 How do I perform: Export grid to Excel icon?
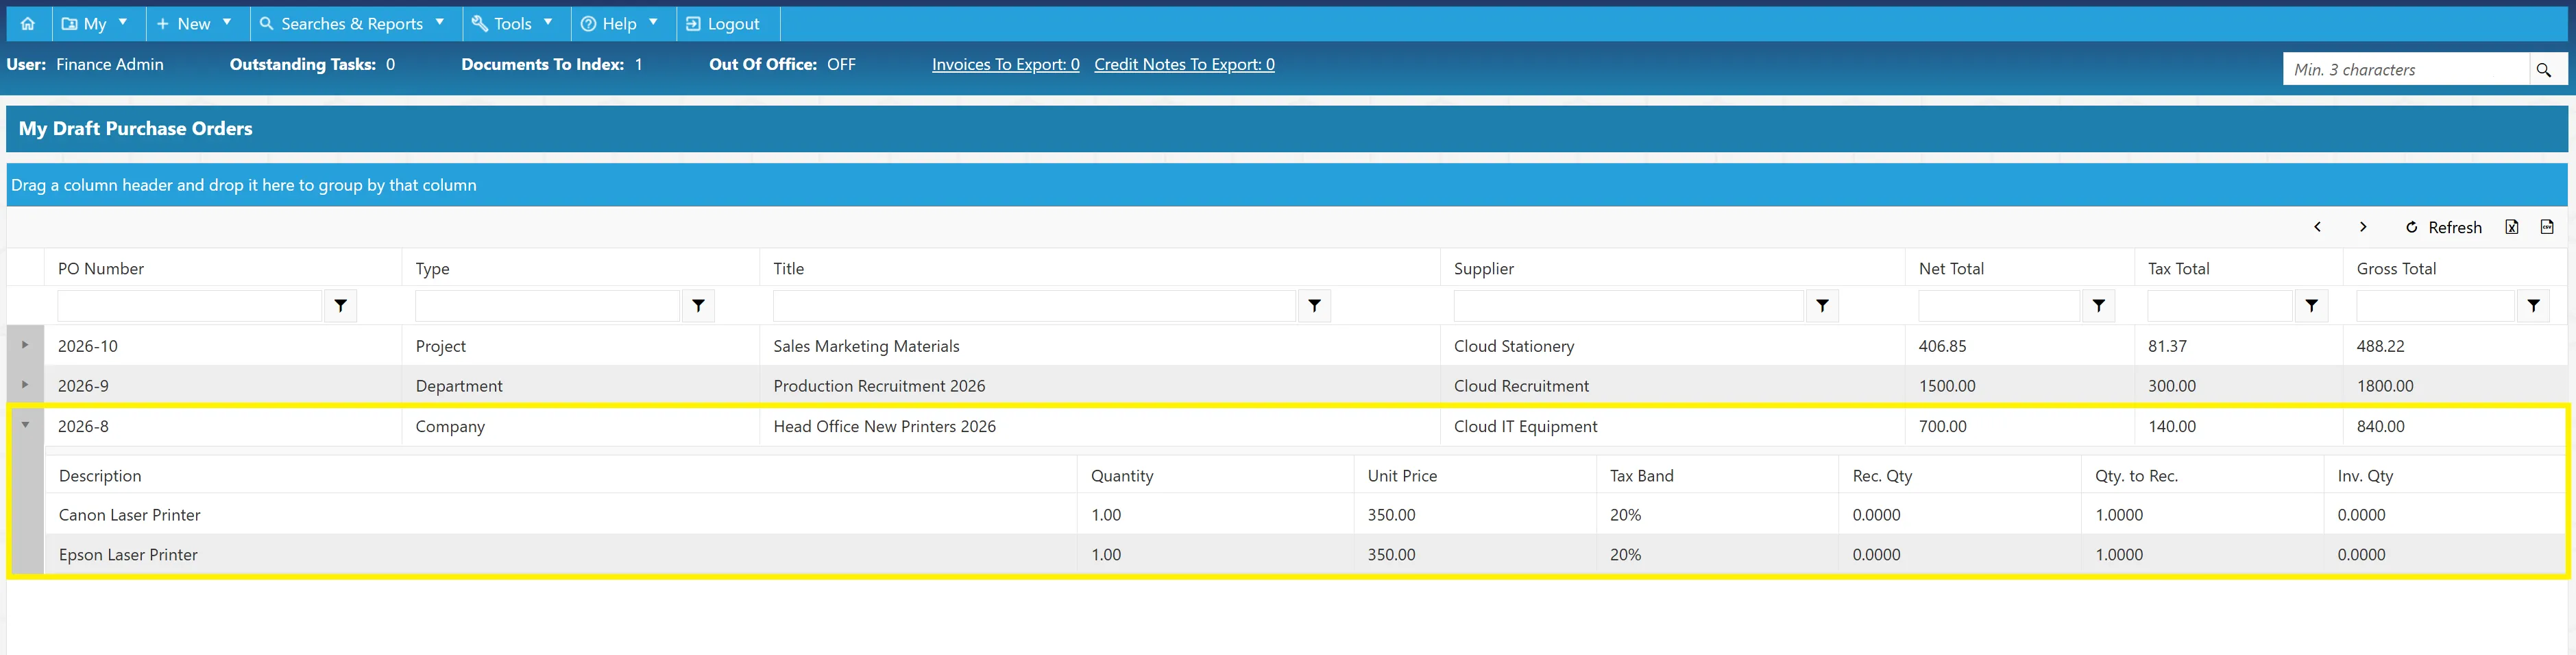tap(2511, 227)
